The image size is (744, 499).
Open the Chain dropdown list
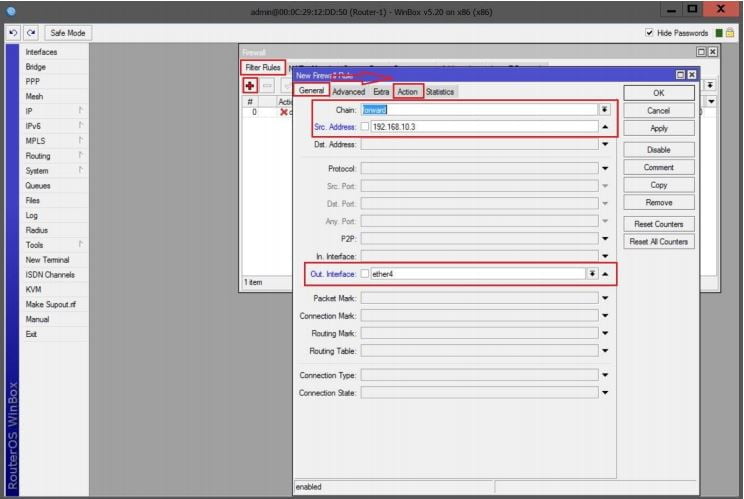604,110
